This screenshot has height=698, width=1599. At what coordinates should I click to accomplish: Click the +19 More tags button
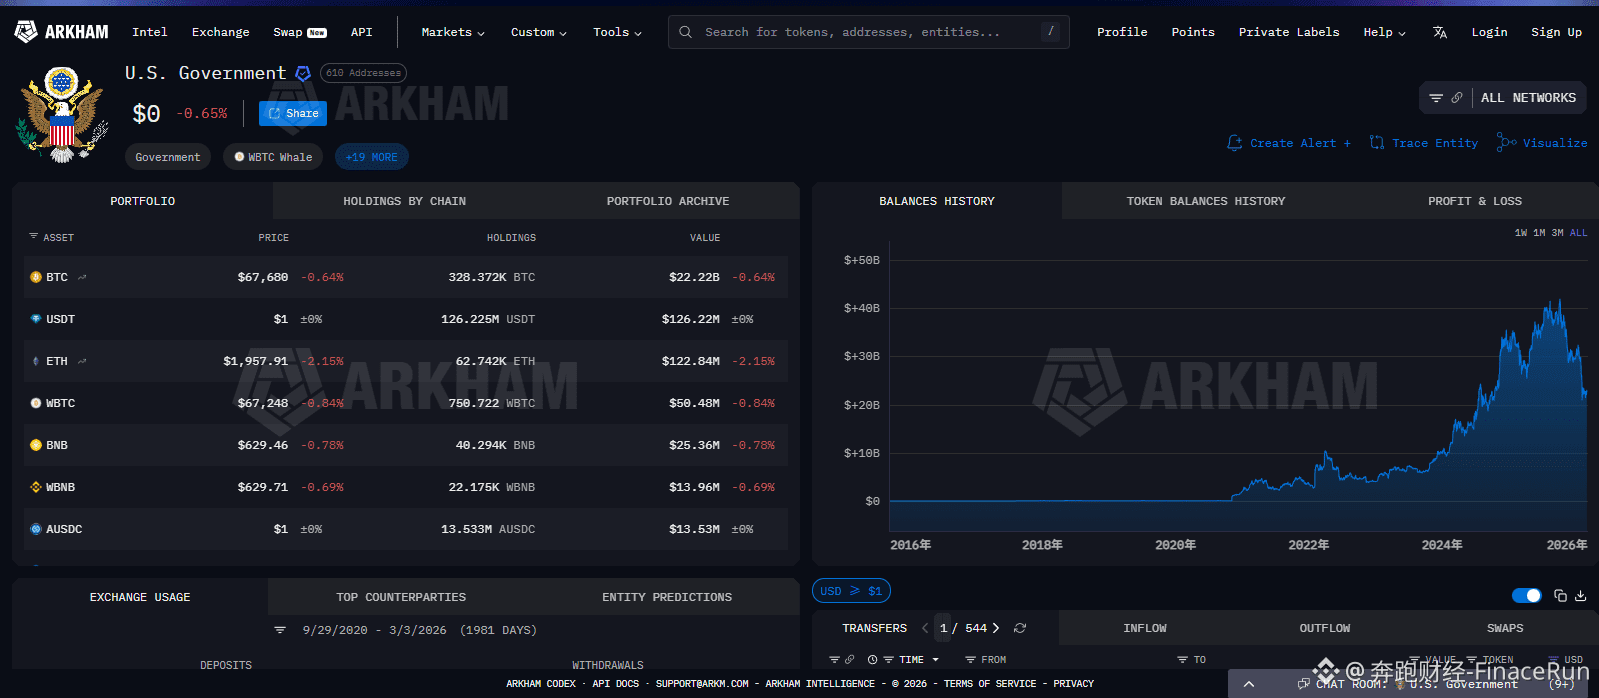(x=371, y=157)
